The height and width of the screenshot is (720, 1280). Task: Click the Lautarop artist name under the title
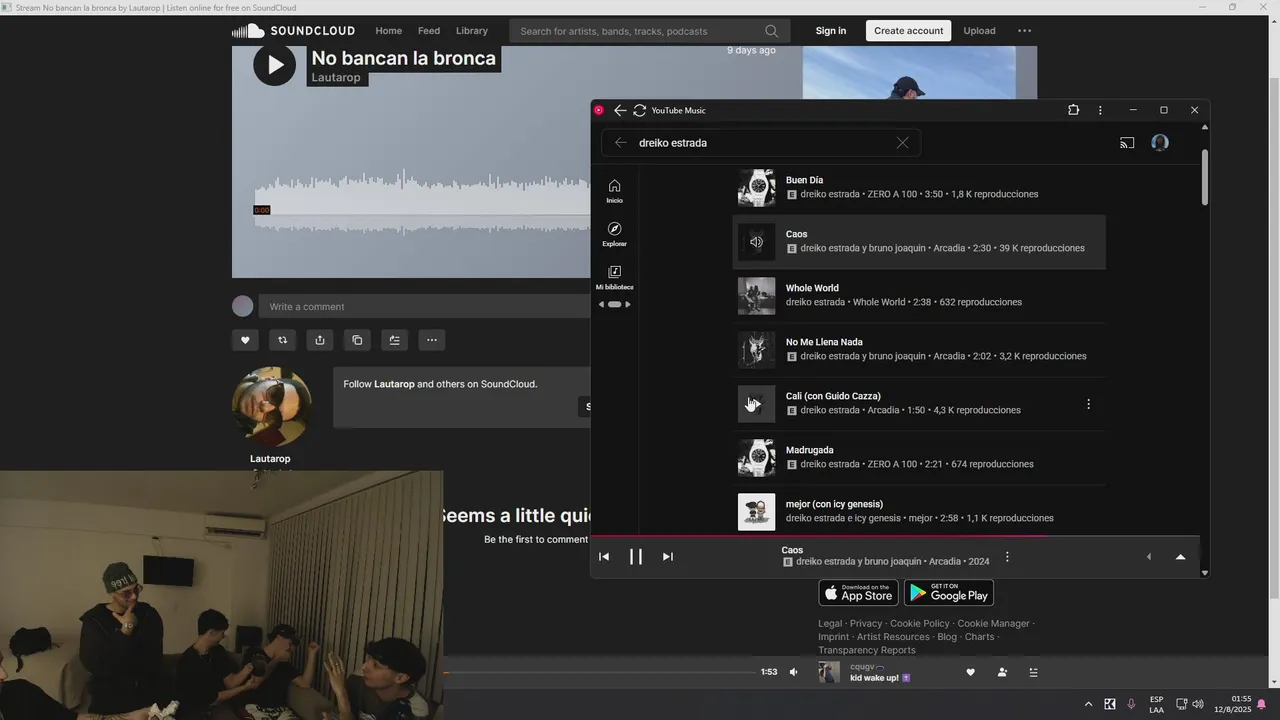click(x=336, y=78)
